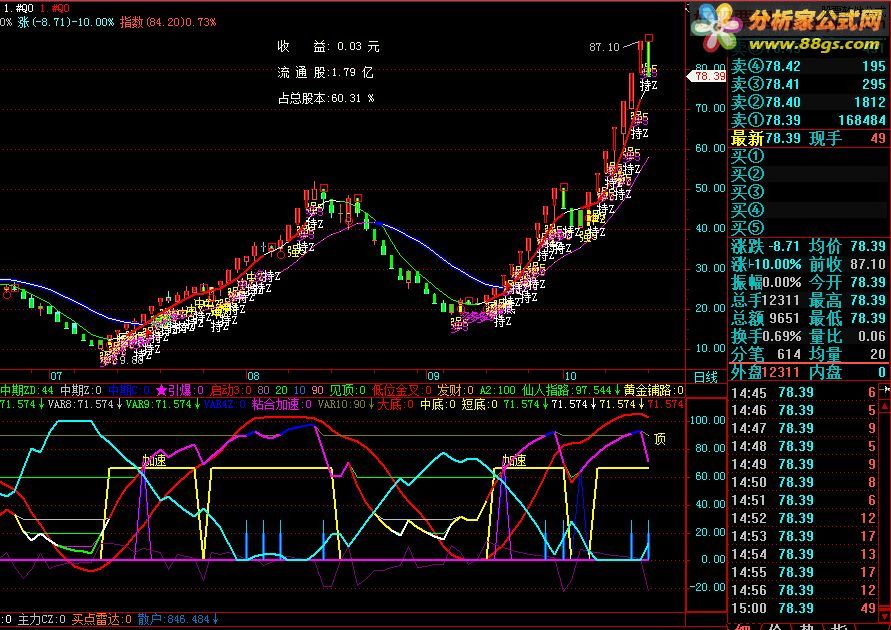The image size is (891, 630).
Task: Click the 仙人指路:97.544 indicator label
Action: (570, 390)
